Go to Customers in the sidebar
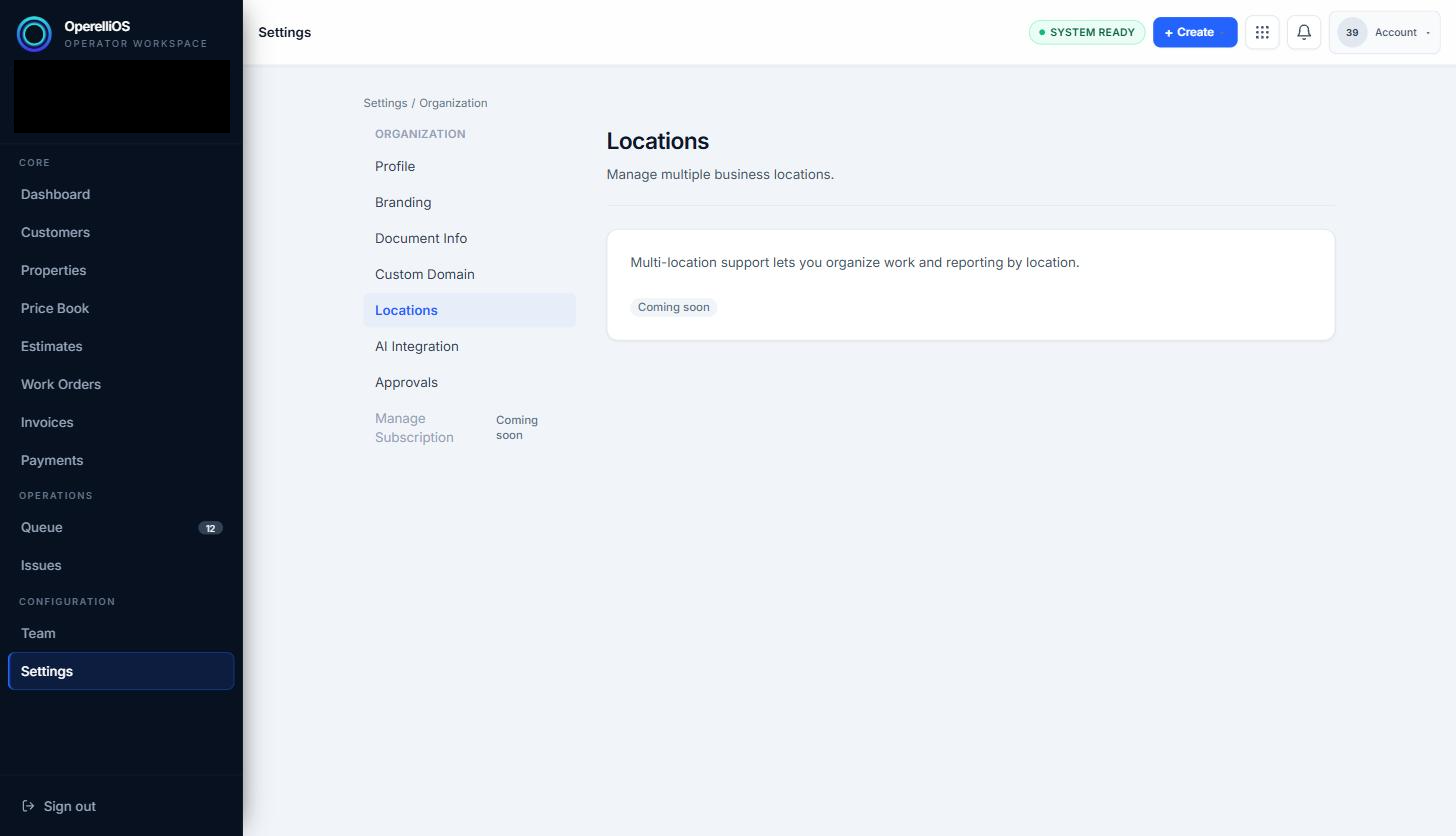The width and height of the screenshot is (1456, 836). click(x=121, y=232)
